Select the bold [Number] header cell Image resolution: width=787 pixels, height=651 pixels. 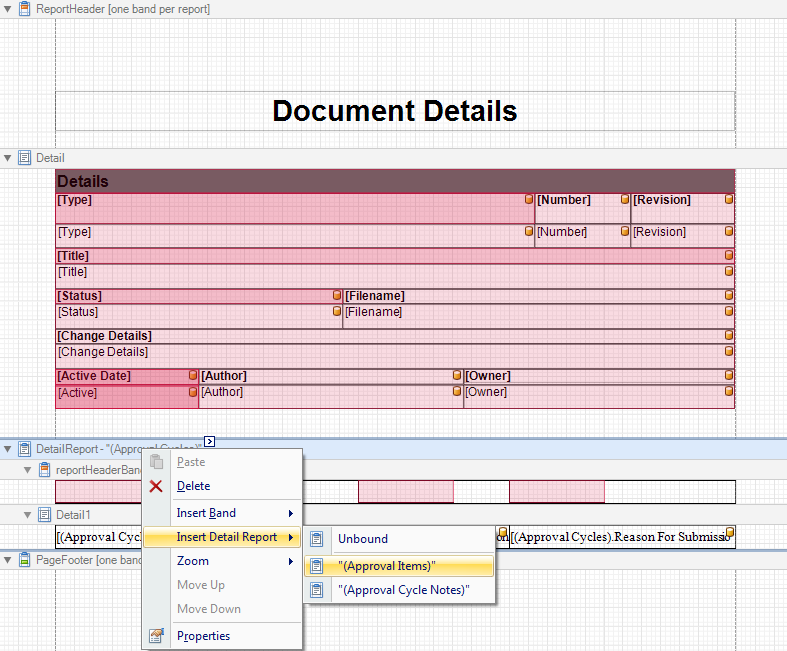(x=583, y=208)
